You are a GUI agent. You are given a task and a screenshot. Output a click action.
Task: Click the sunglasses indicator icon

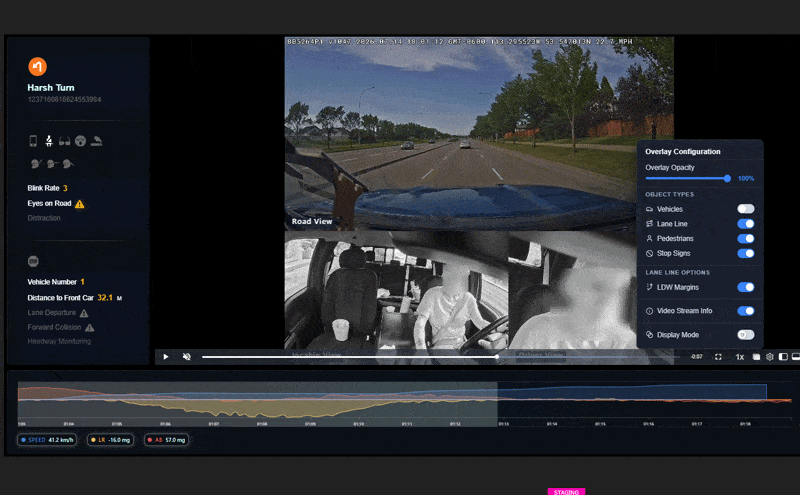tap(64, 141)
